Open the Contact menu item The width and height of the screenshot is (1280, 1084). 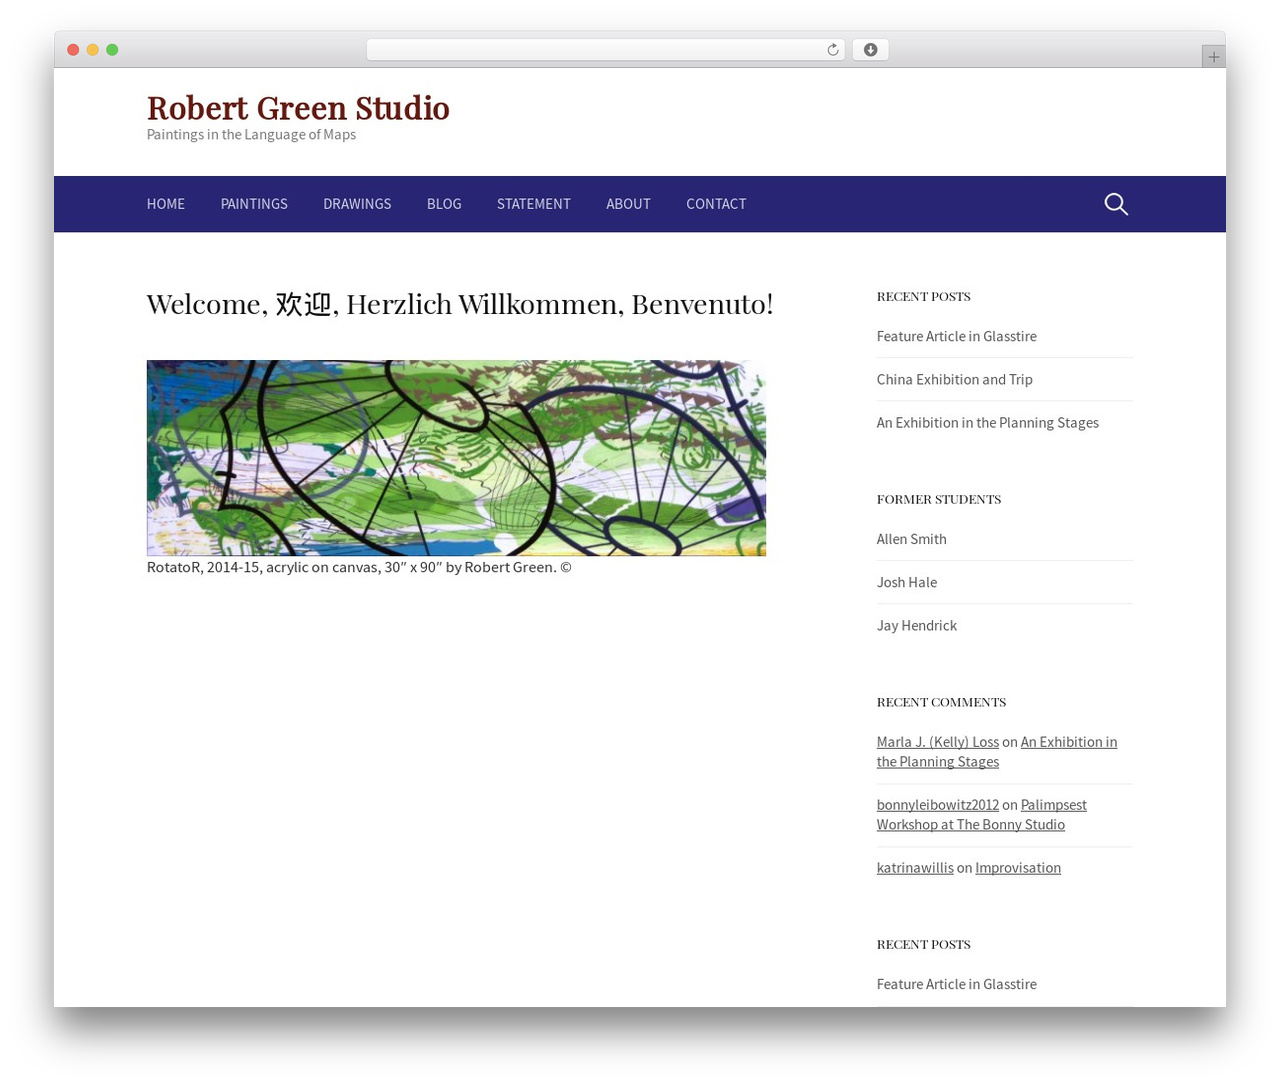716,204
